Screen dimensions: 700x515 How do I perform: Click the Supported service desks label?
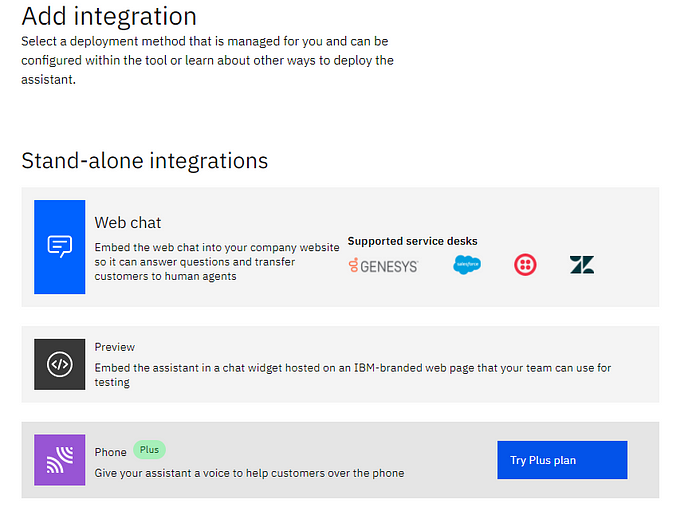tap(412, 241)
